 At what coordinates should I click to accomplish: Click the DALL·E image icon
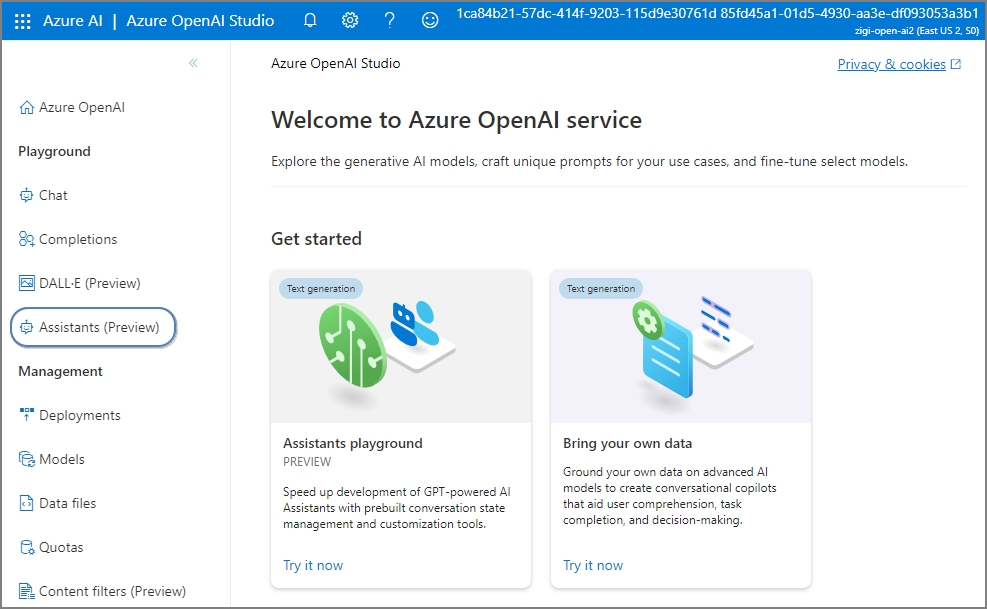26,283
